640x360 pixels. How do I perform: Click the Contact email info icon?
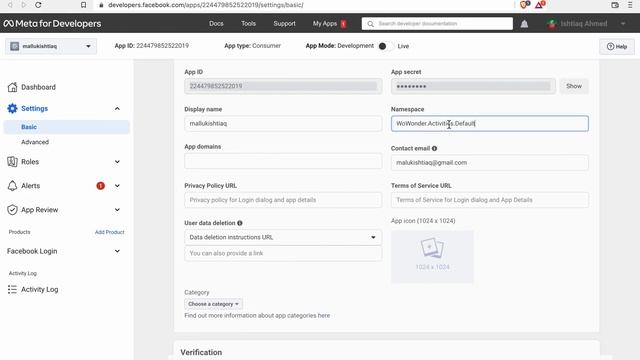click(x=434, y=149)
